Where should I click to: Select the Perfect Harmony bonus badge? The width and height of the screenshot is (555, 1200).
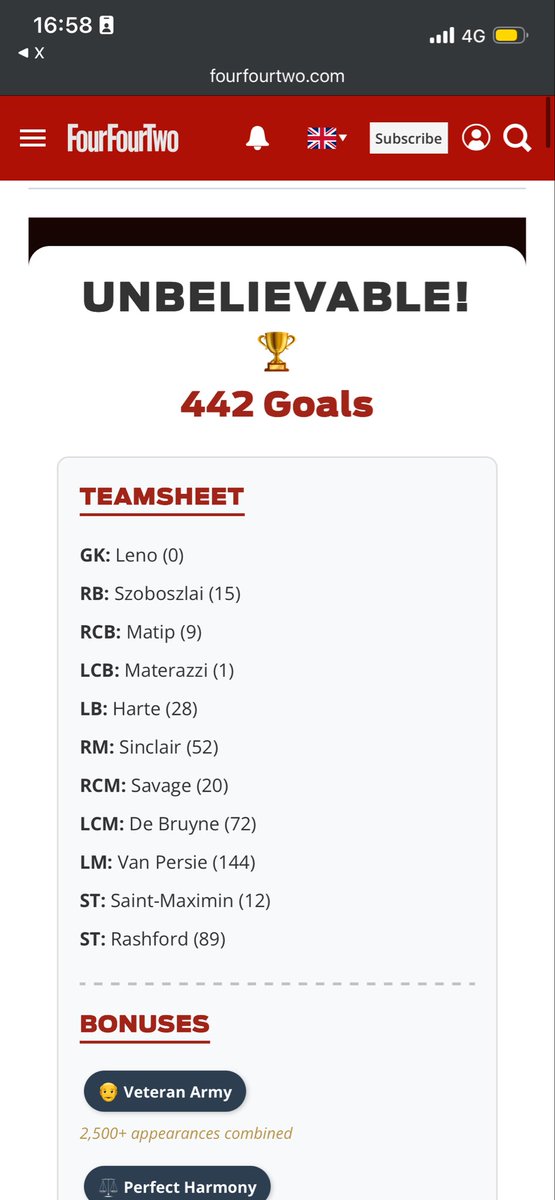177,1185
